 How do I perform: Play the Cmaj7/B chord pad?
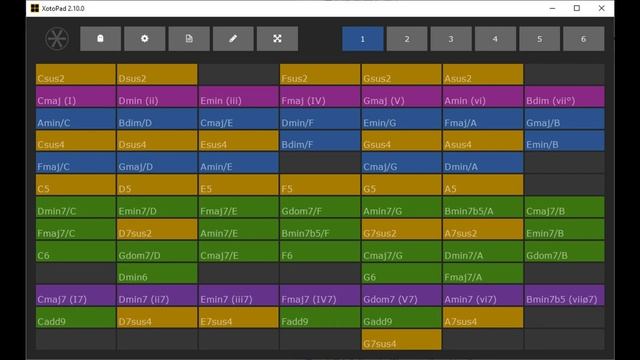point(564,207)
